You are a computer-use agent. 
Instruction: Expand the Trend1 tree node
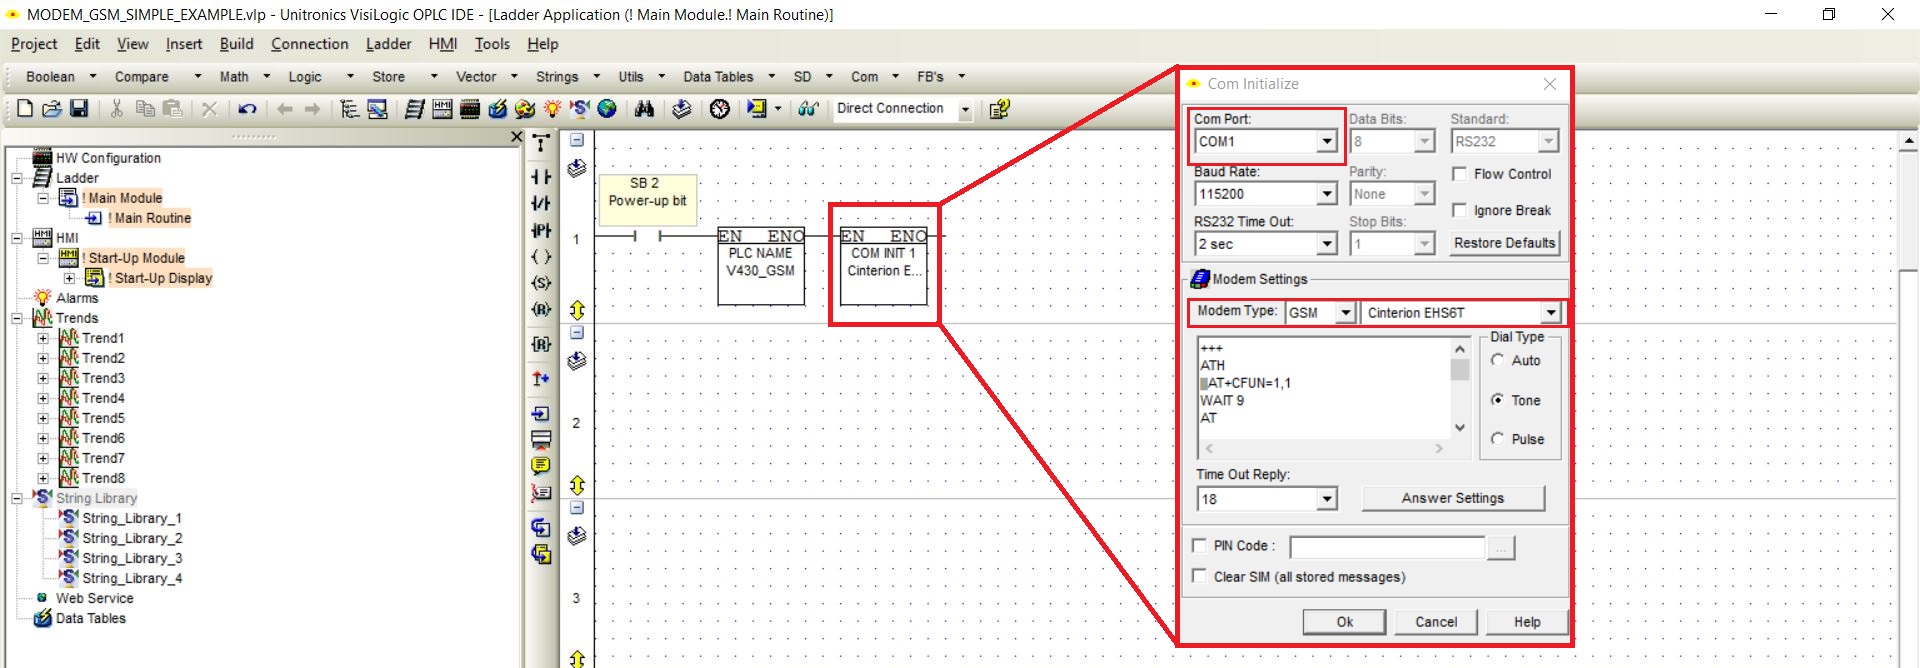point(43,338)
